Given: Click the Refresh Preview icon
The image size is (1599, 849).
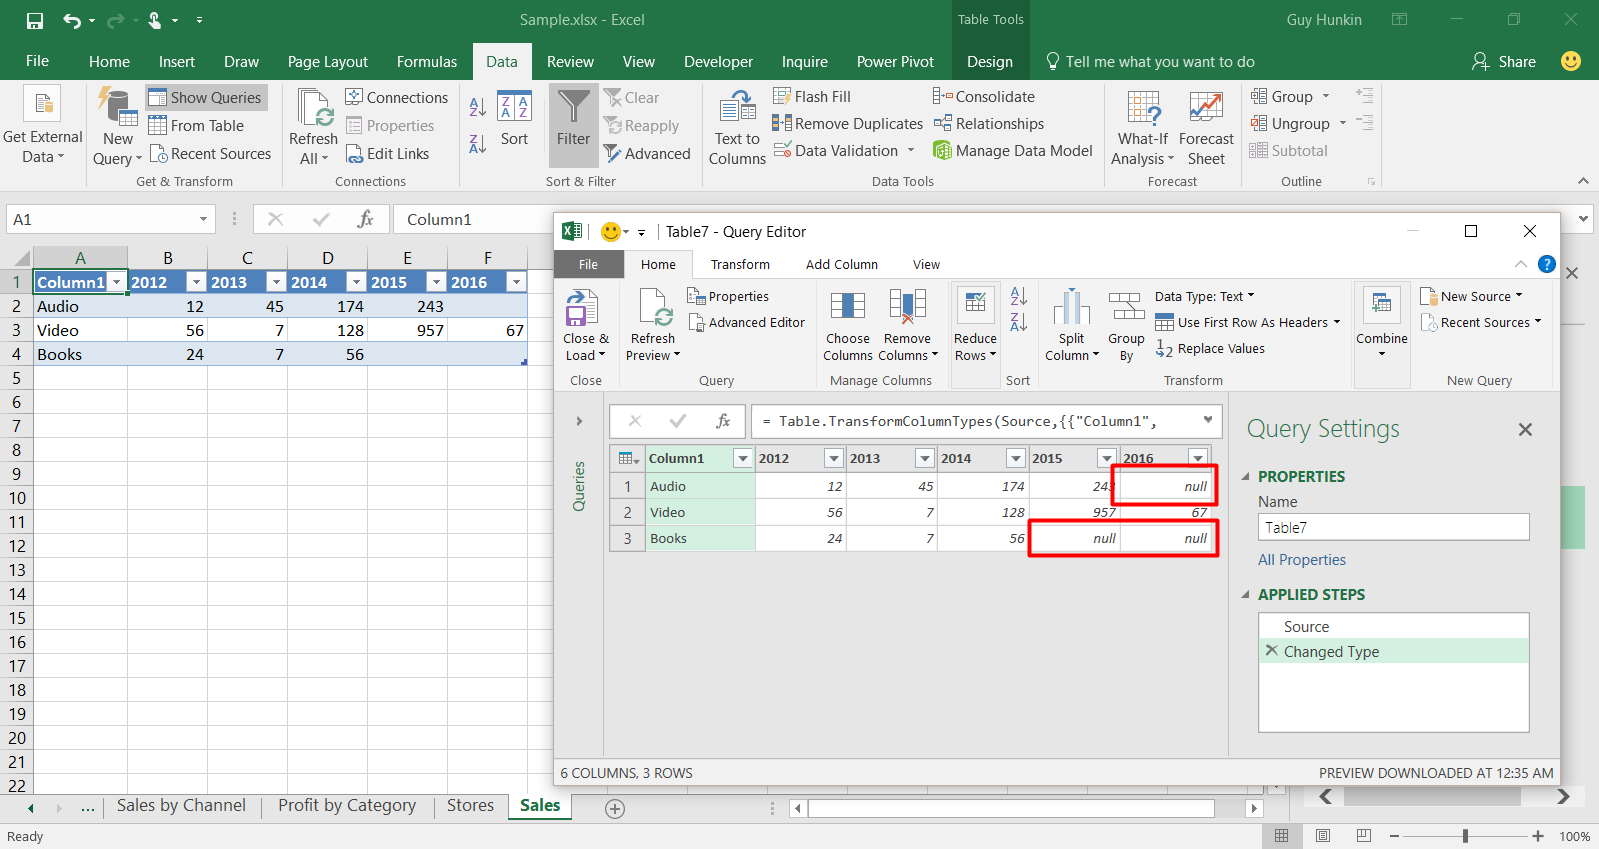Looking at the screenshot, I should click(653, 309).
